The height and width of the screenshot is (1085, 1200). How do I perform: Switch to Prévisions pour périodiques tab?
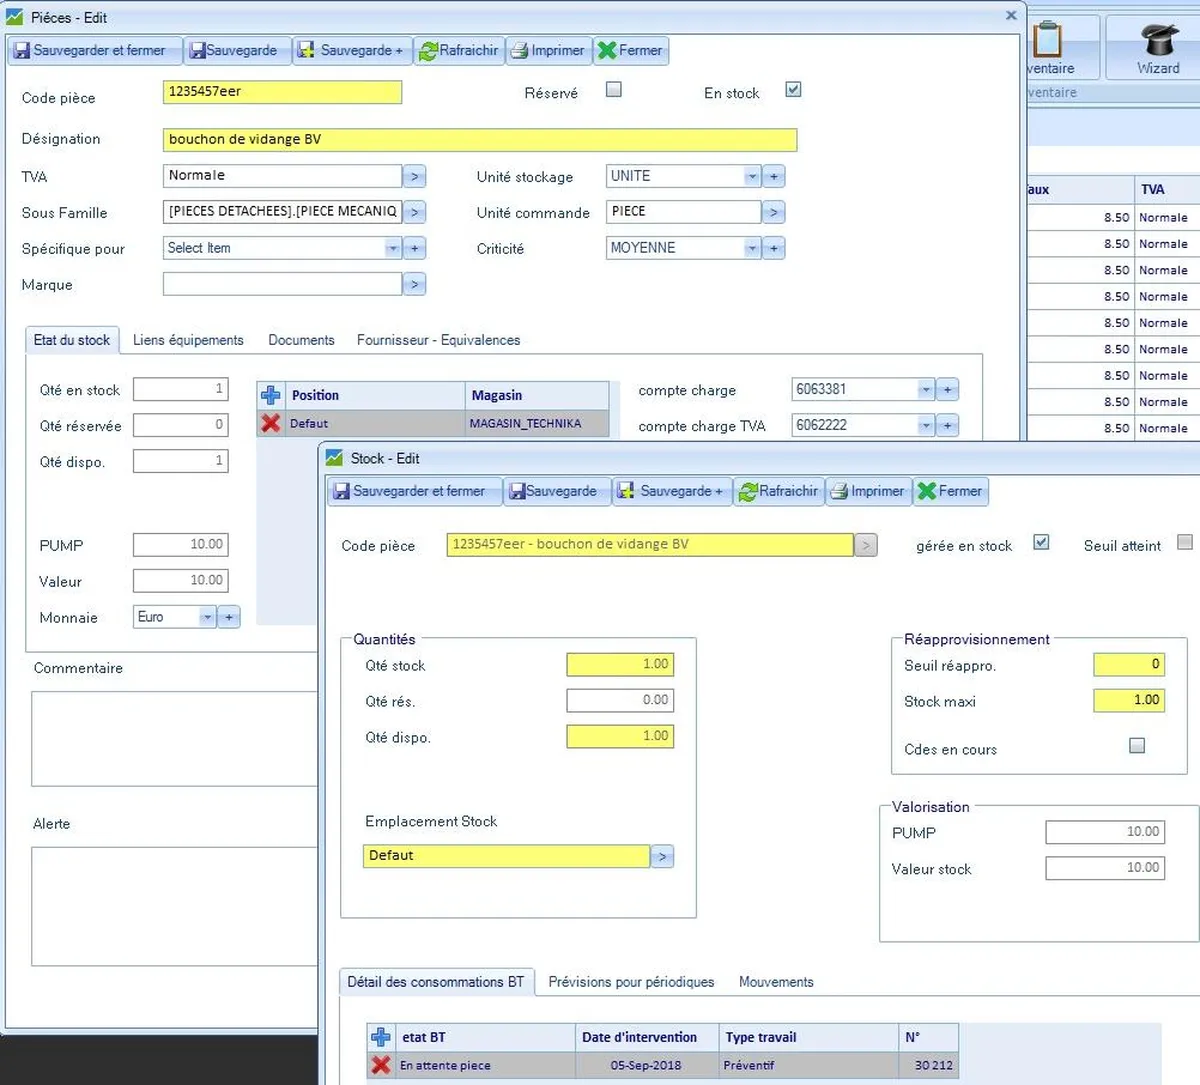(x=631, y=982)
